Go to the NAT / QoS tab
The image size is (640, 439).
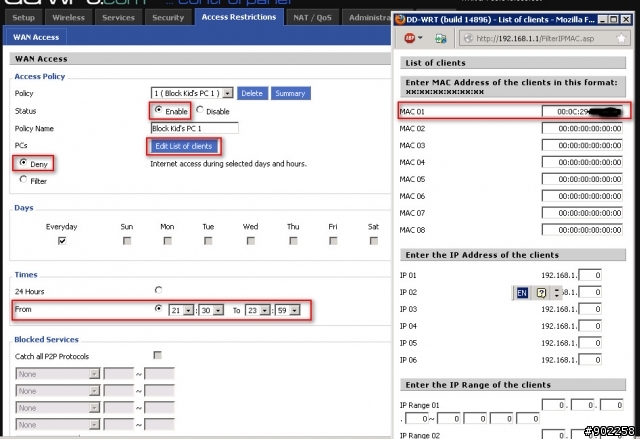pyautogui.click(x=312, y=18)
